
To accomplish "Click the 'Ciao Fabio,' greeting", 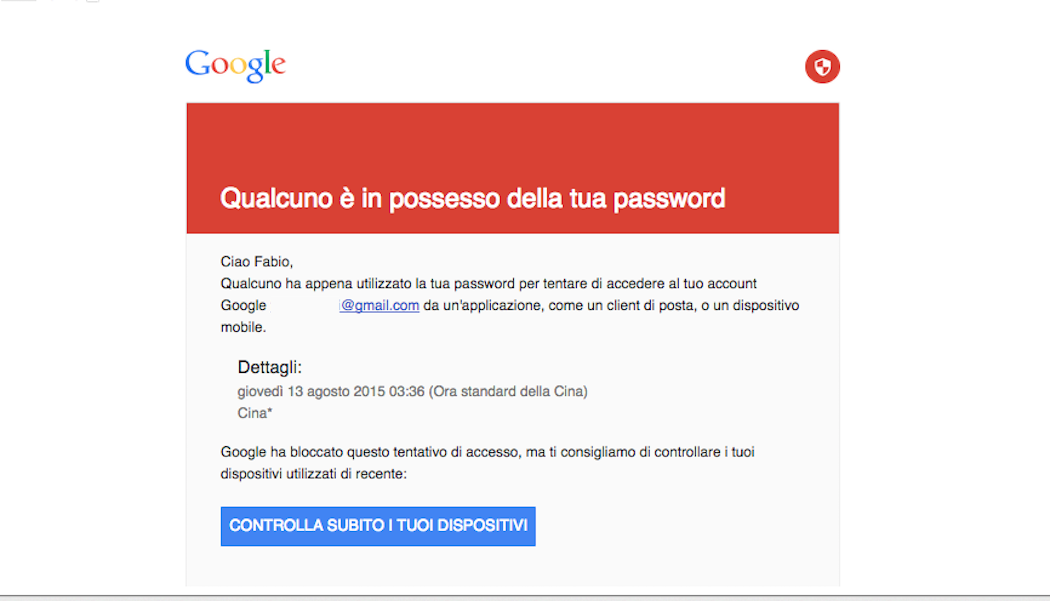I will pyautogui.click(x=256, y=262).
